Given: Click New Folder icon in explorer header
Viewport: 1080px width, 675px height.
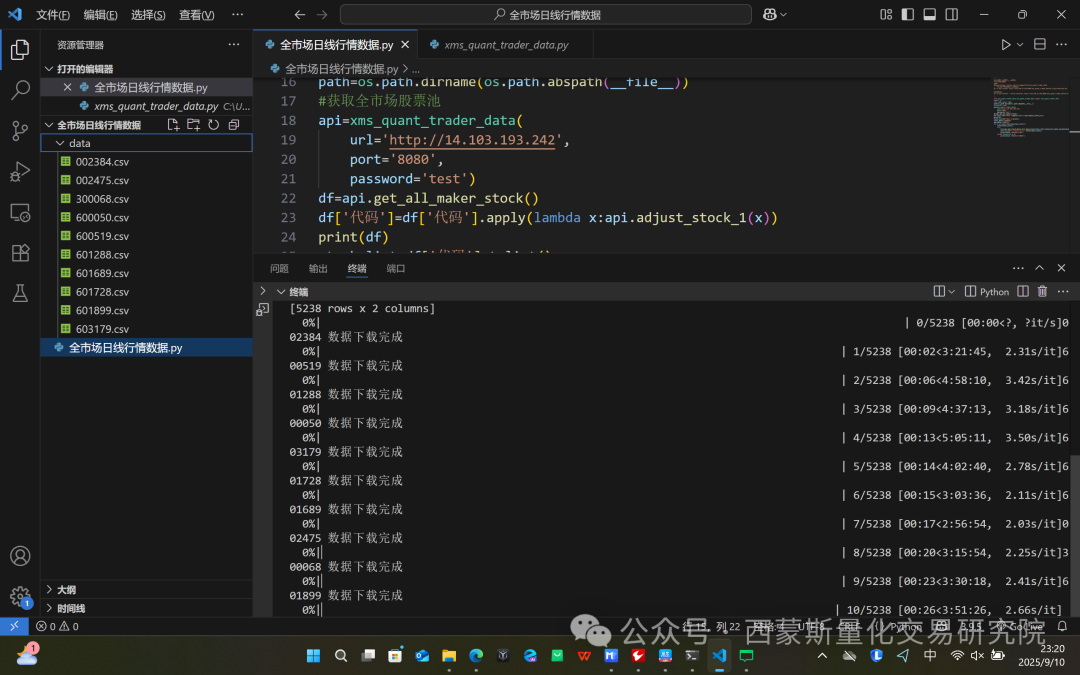Looking at the screenshot, I should click(194, 125).
